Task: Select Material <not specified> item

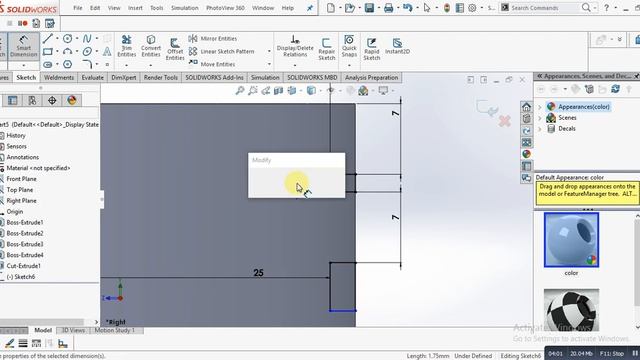Action: (38, 168)
